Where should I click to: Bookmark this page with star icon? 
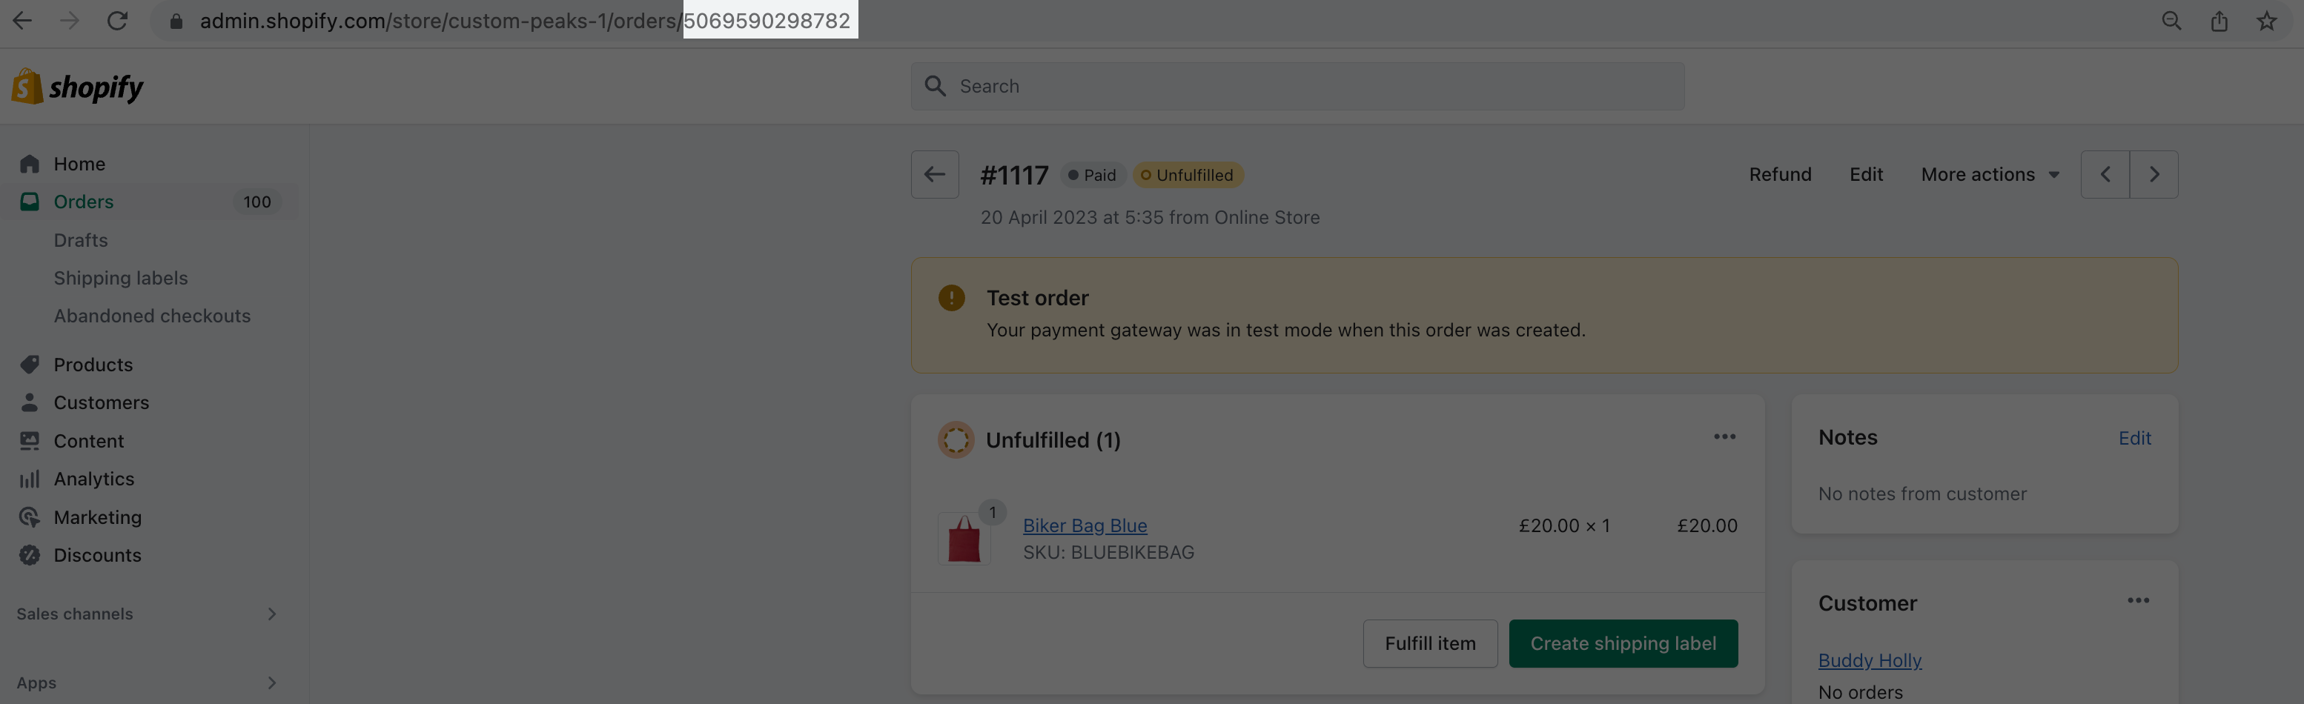coord(2266,21)
